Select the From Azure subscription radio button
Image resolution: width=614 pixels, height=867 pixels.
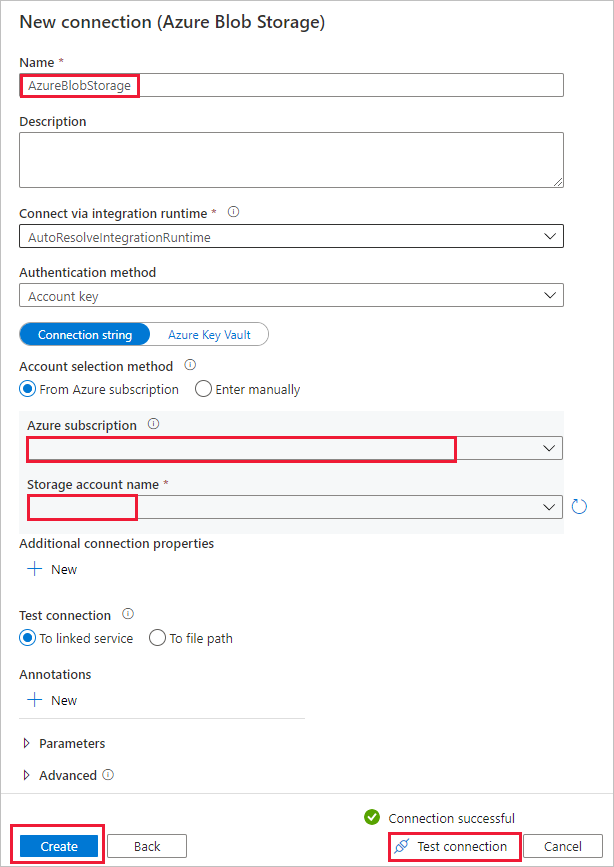[x=28, y=389]
